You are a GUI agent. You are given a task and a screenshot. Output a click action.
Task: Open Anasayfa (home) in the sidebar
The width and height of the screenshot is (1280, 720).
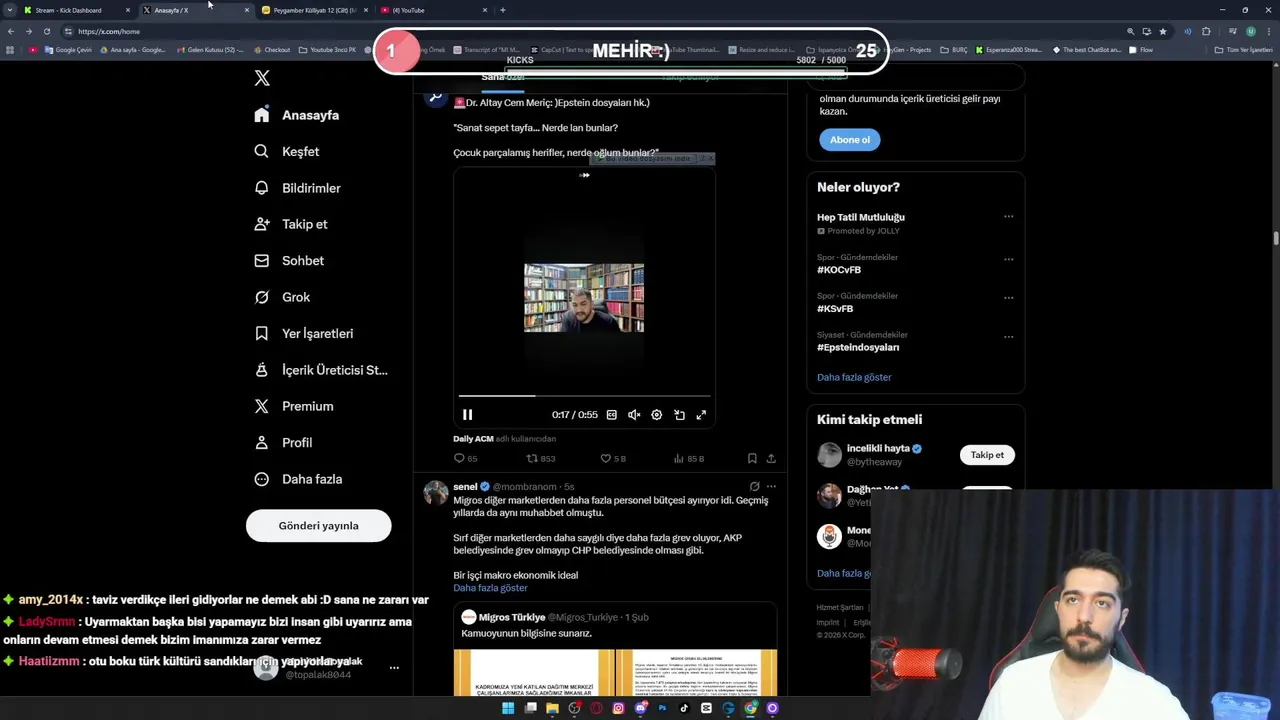(x=297, y=115)
